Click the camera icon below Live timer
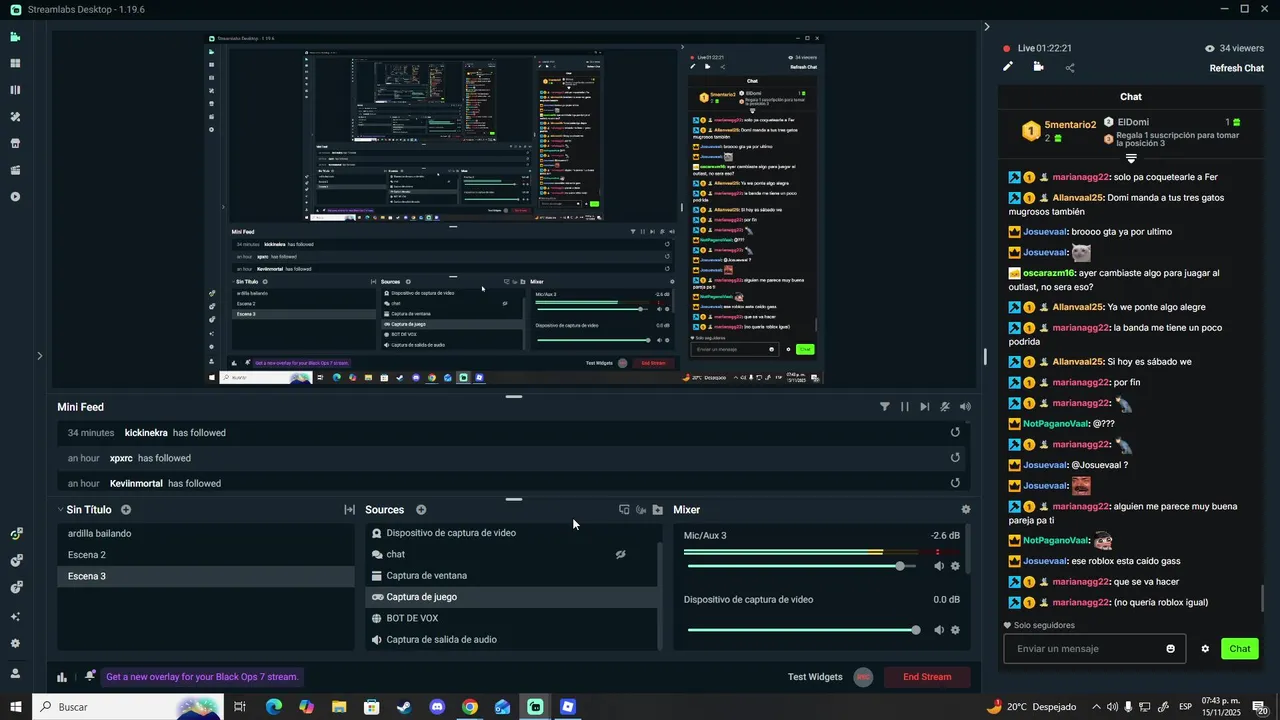Screen dimensions: 1280x720 pyautogui.click(x=1039, y=67)
